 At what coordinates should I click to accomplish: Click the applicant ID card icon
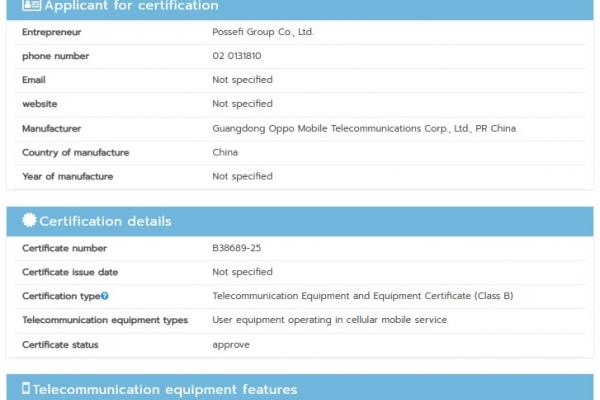(x=31, y=5)
